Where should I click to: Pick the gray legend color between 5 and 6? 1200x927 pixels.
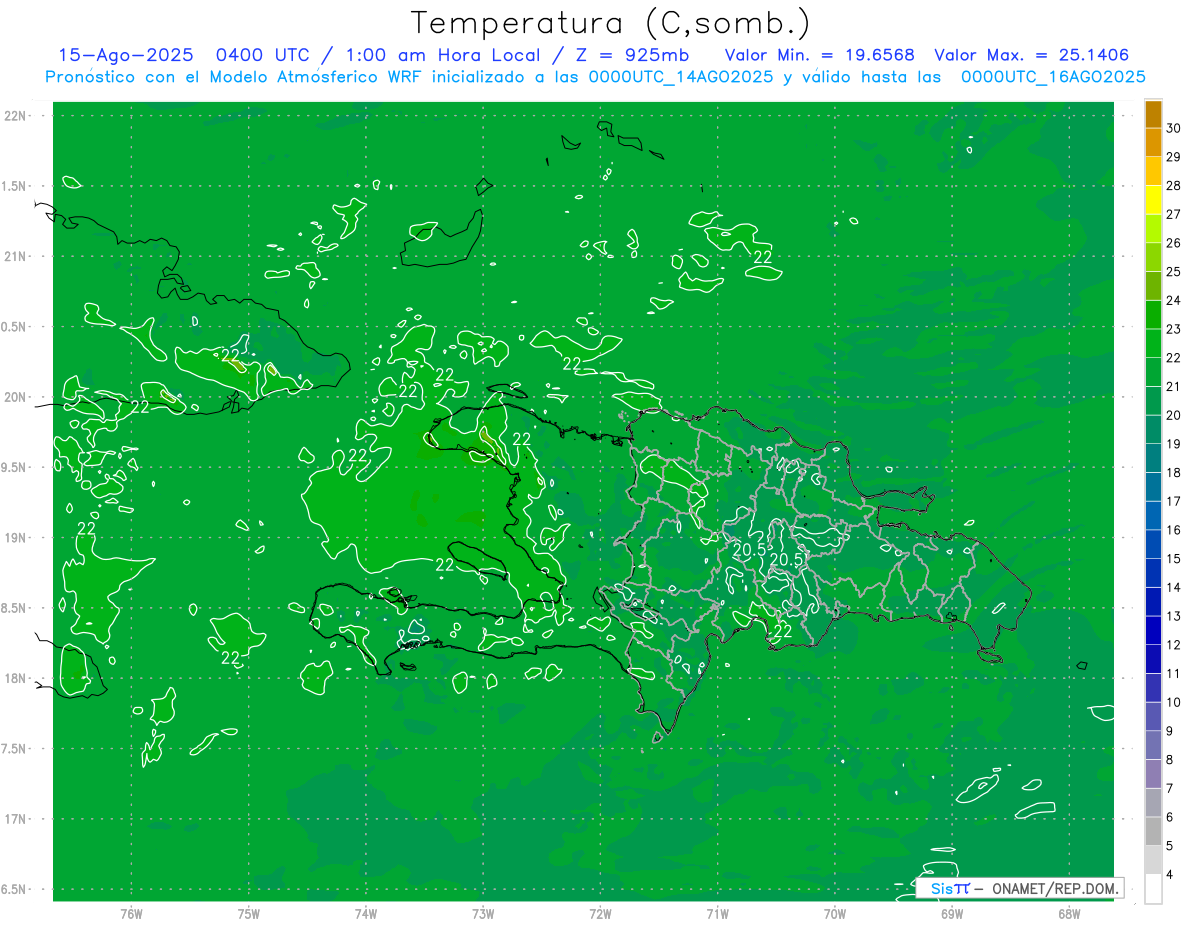point(1153,831)
